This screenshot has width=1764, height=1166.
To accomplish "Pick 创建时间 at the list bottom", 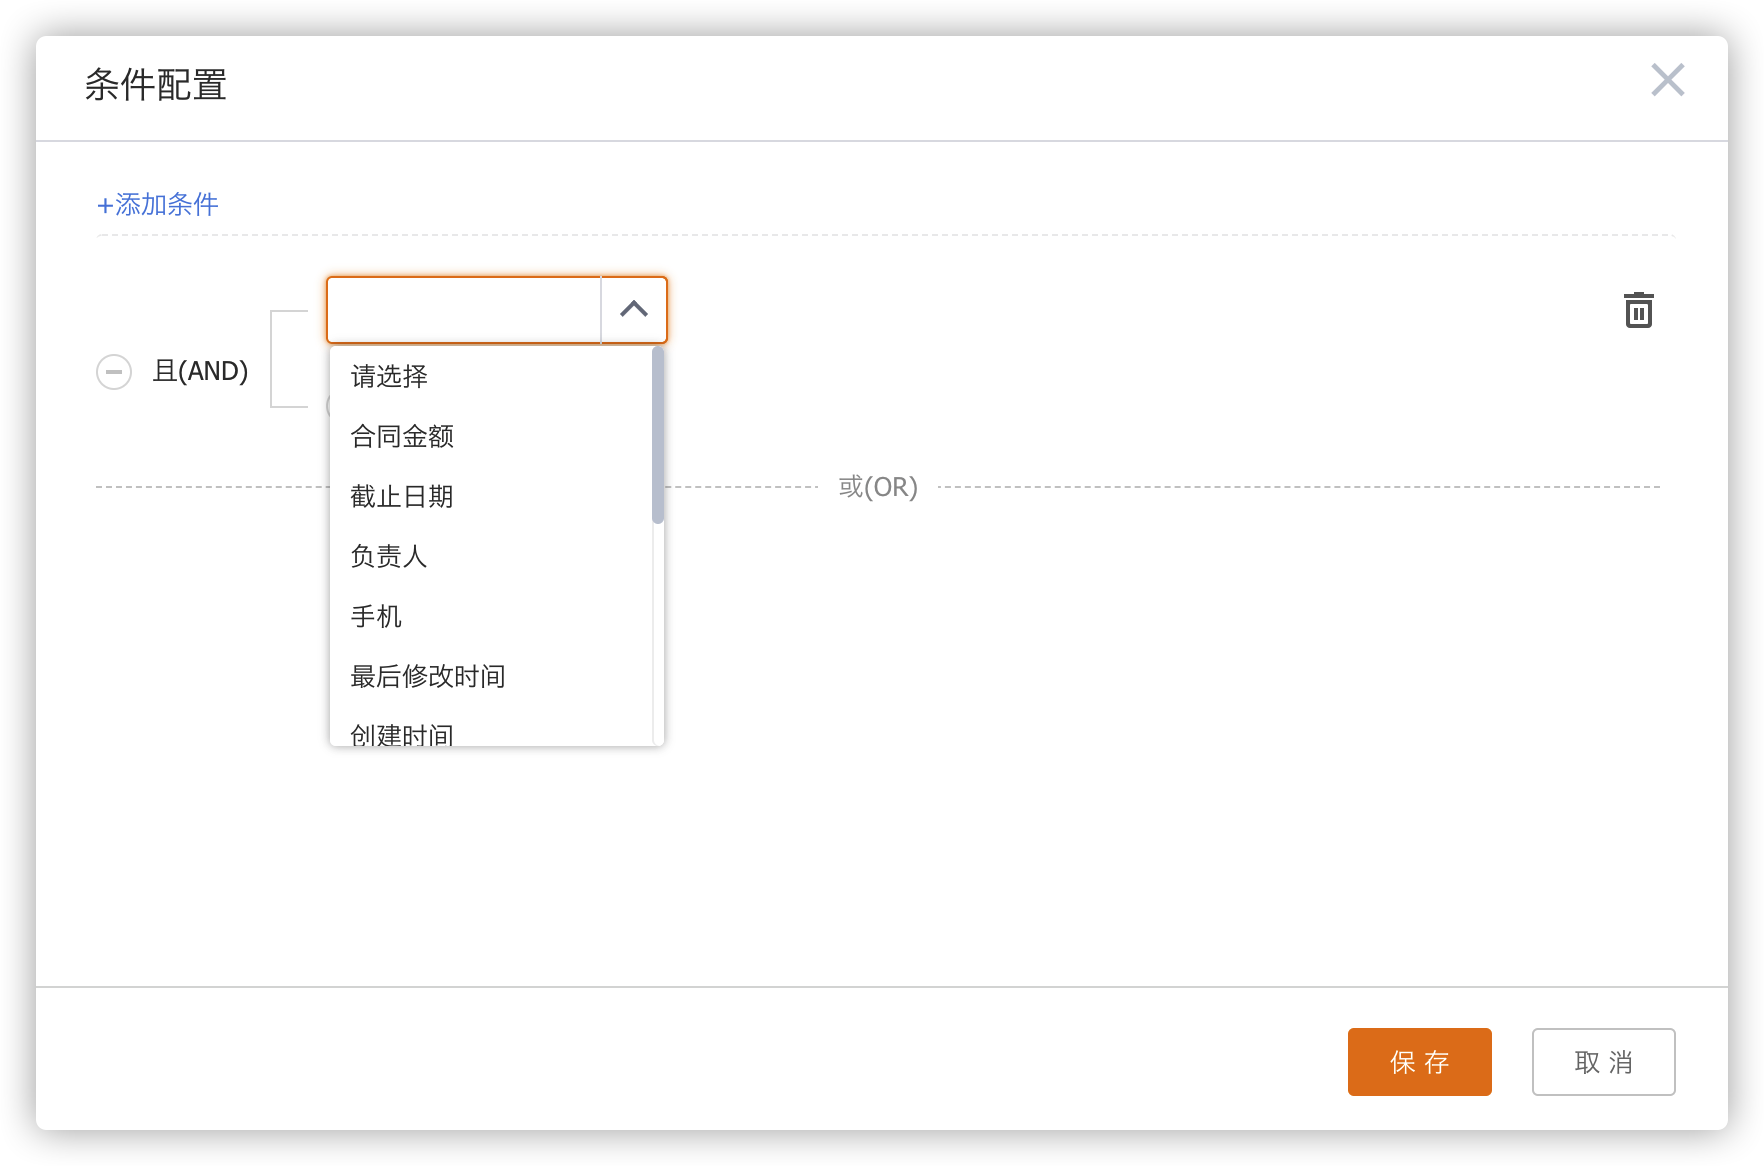I will tap(402, 734).
